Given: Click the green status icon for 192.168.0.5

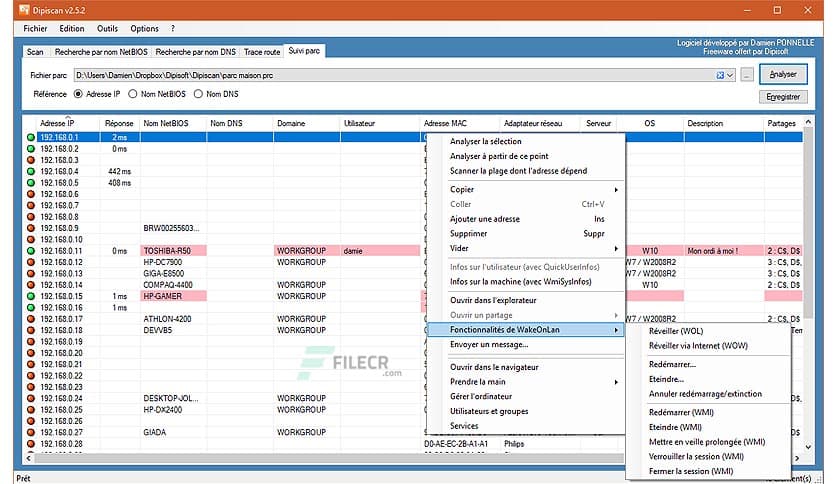Looking at the screenshot, I should click(x=31, y=183).
